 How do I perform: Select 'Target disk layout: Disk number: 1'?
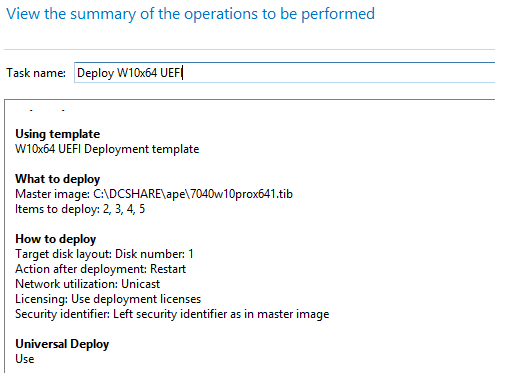click(x=104, y=254)
